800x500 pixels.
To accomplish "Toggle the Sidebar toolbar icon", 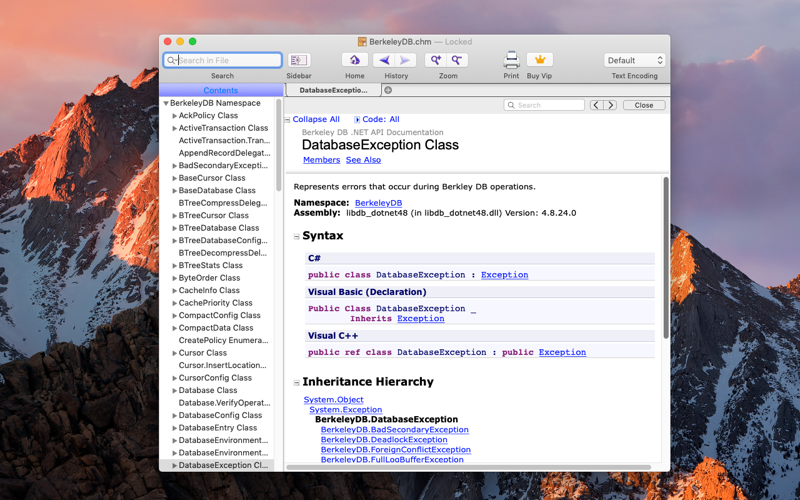I will click(298, 60).
